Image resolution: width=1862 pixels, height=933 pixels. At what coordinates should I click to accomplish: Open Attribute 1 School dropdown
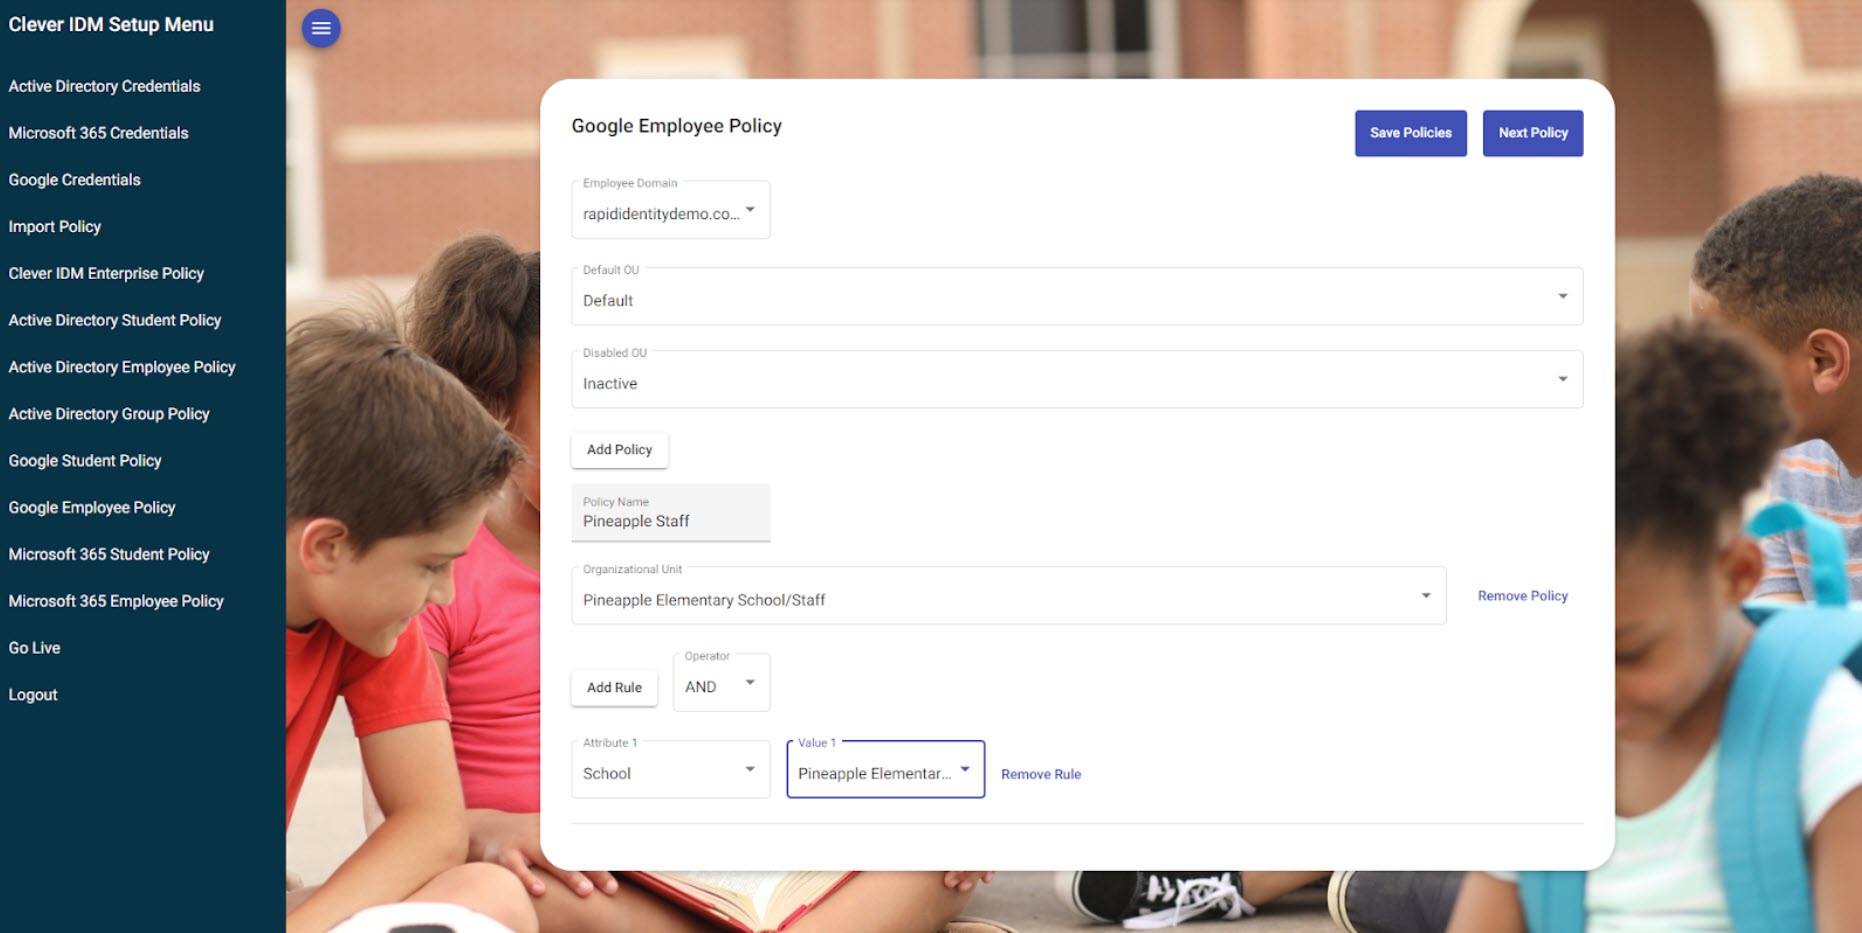pos(670,769)
